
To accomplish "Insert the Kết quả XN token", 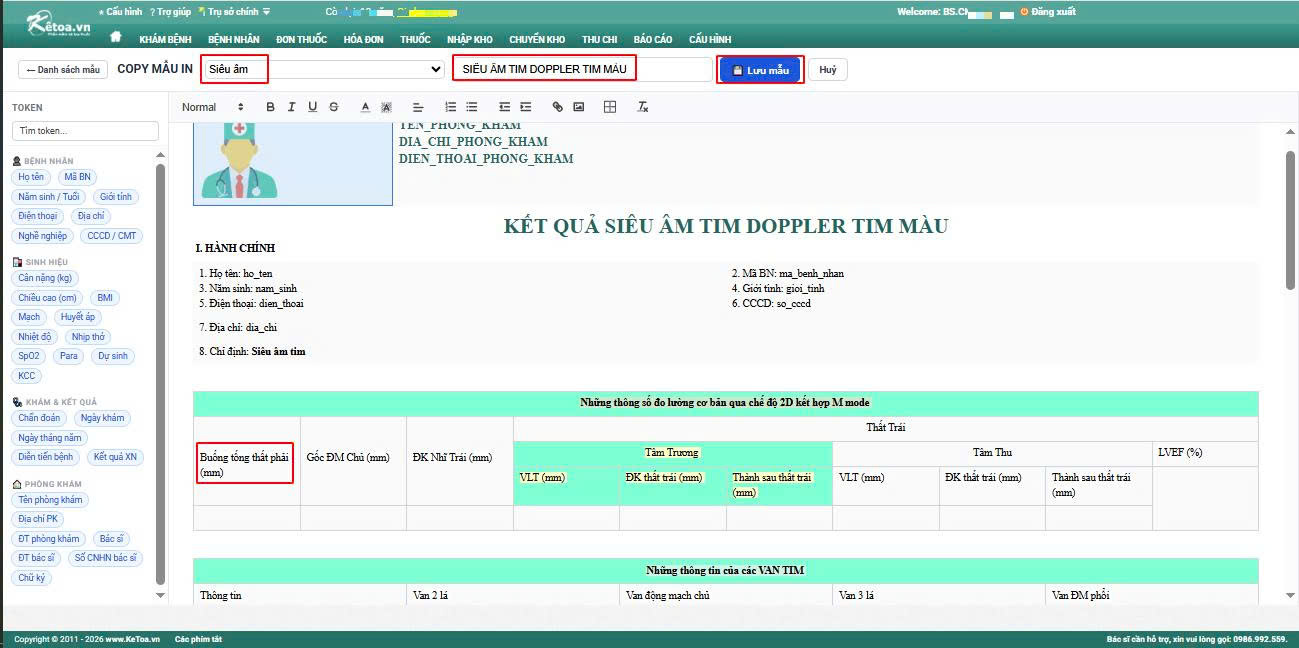I will click(115, 457).
